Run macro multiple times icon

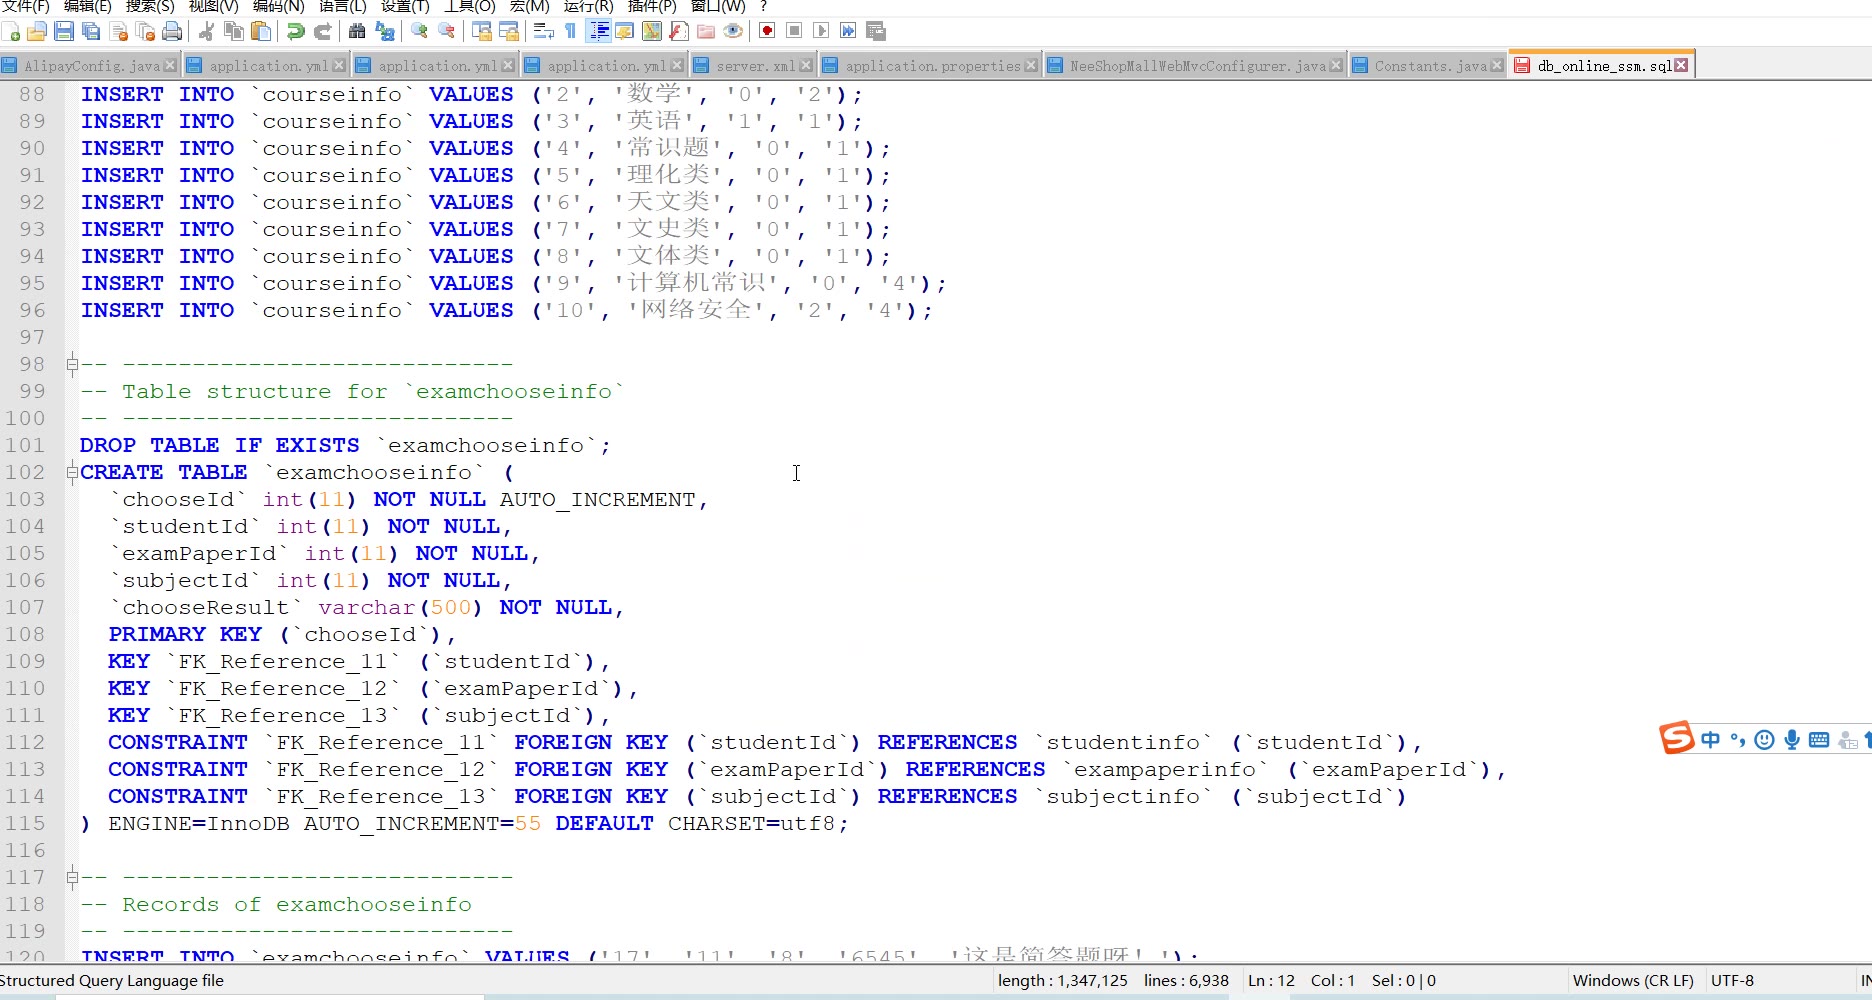848,31
